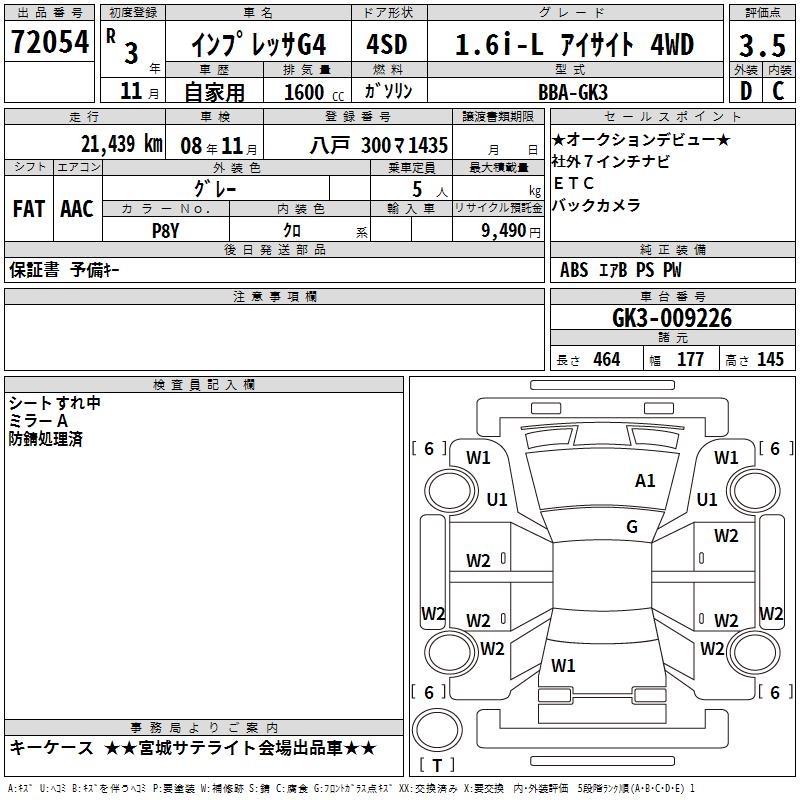Click the air conditioner code AAC
The height and width of the screenshot is (800, 800).
coord(77,209)
